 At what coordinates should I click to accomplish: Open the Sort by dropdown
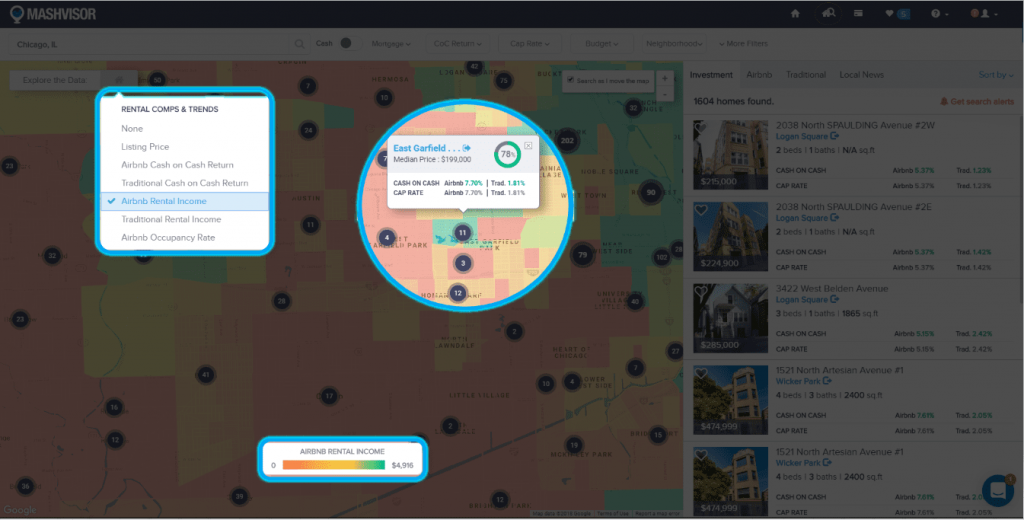coord(996,75)
